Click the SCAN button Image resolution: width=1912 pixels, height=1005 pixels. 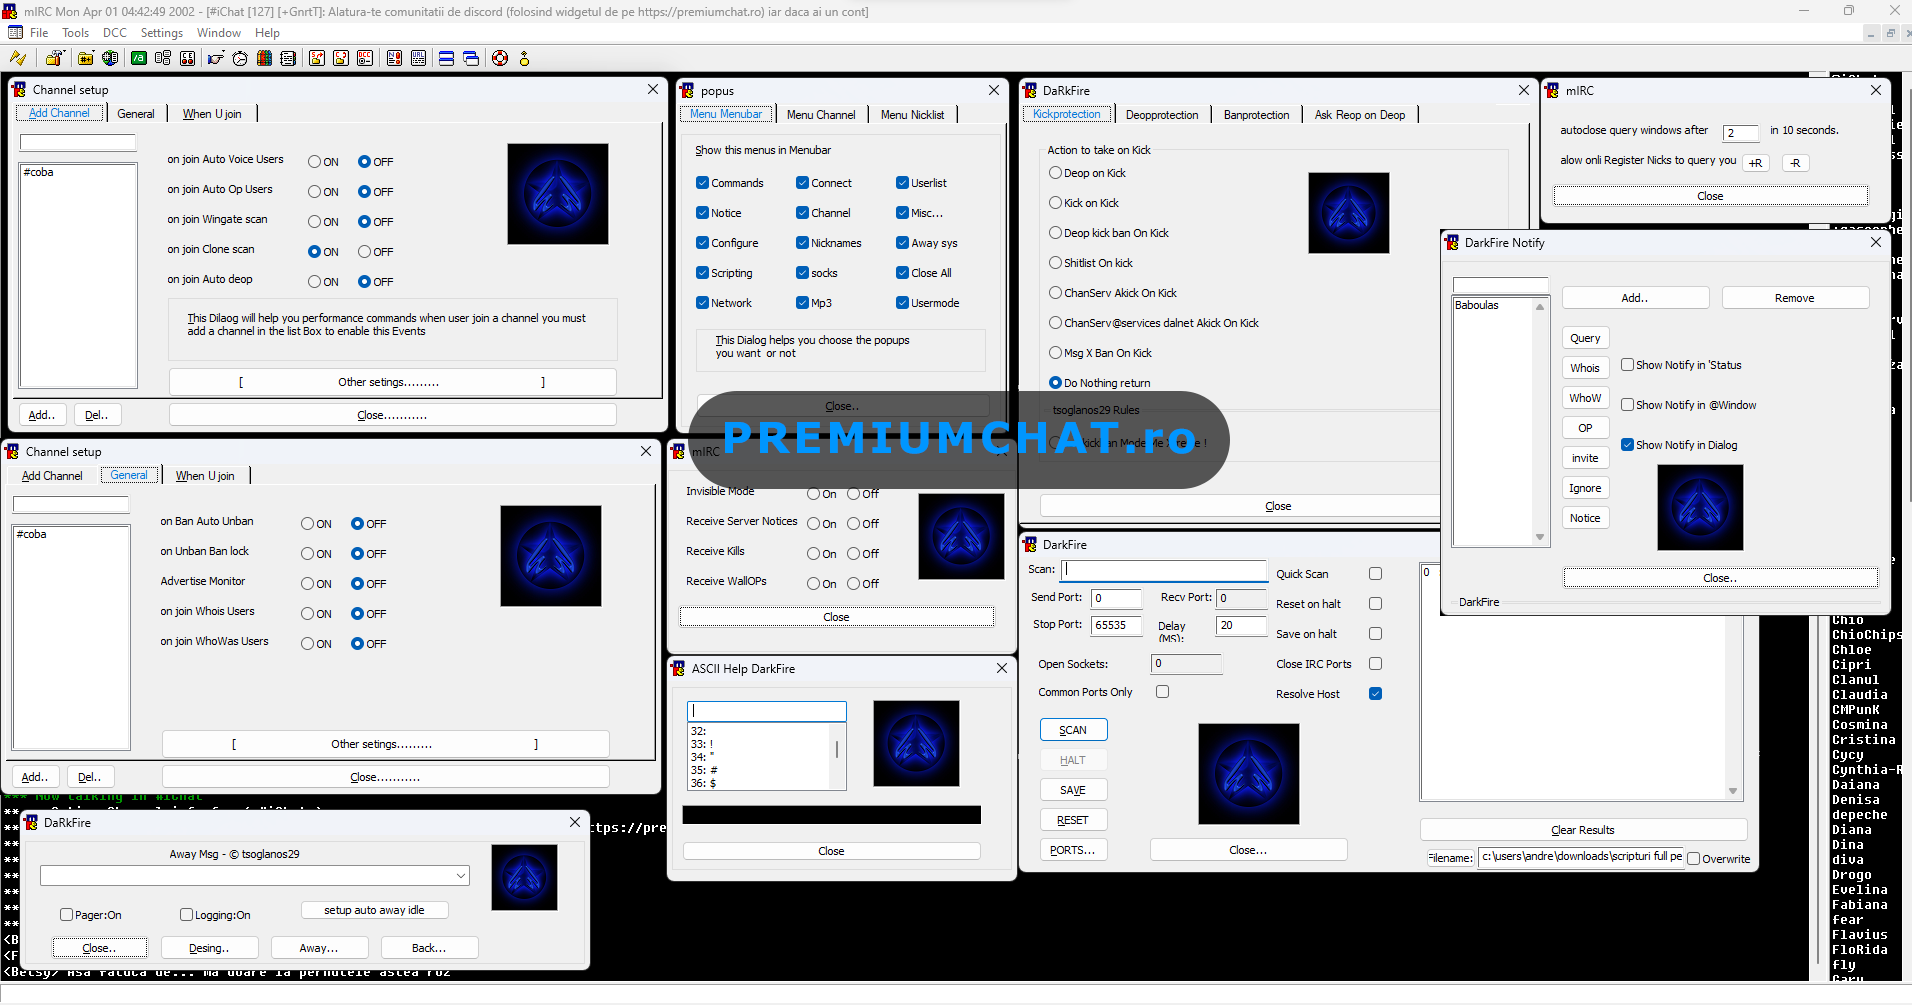(1073, 730)
